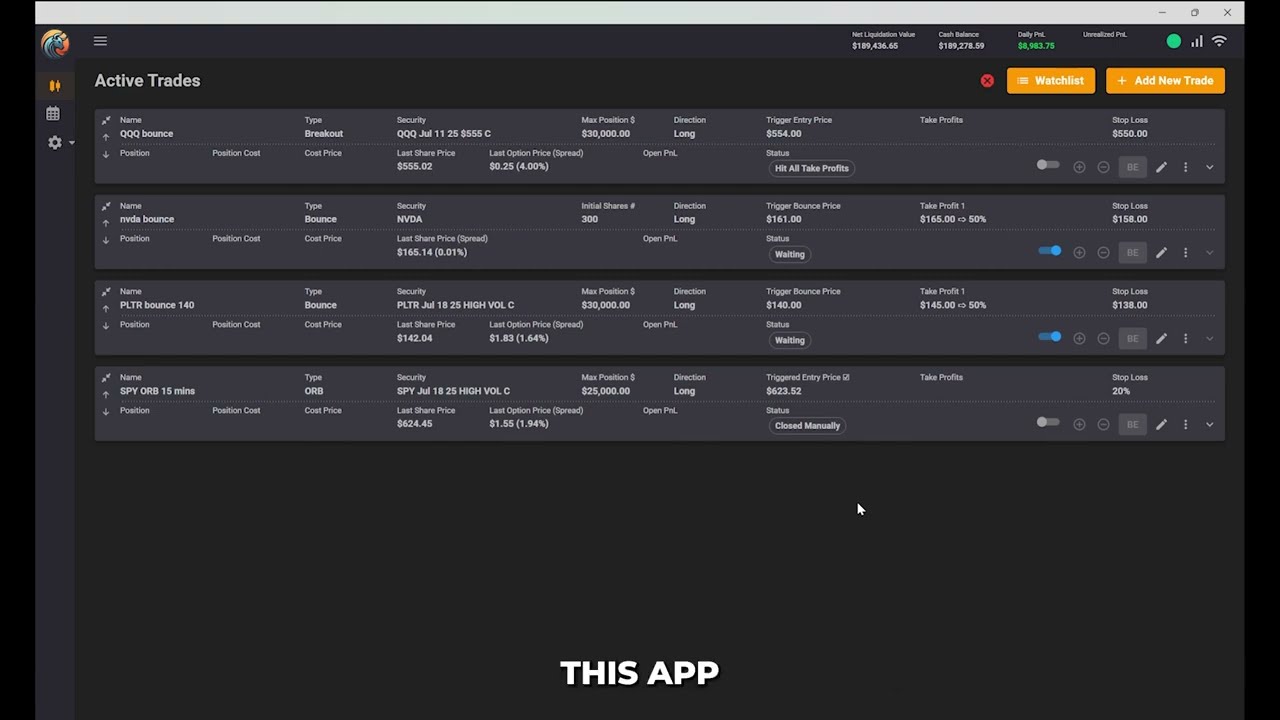
Task: Collapse the PLTR bounce 140 trade card
Action: coord(106,293)
